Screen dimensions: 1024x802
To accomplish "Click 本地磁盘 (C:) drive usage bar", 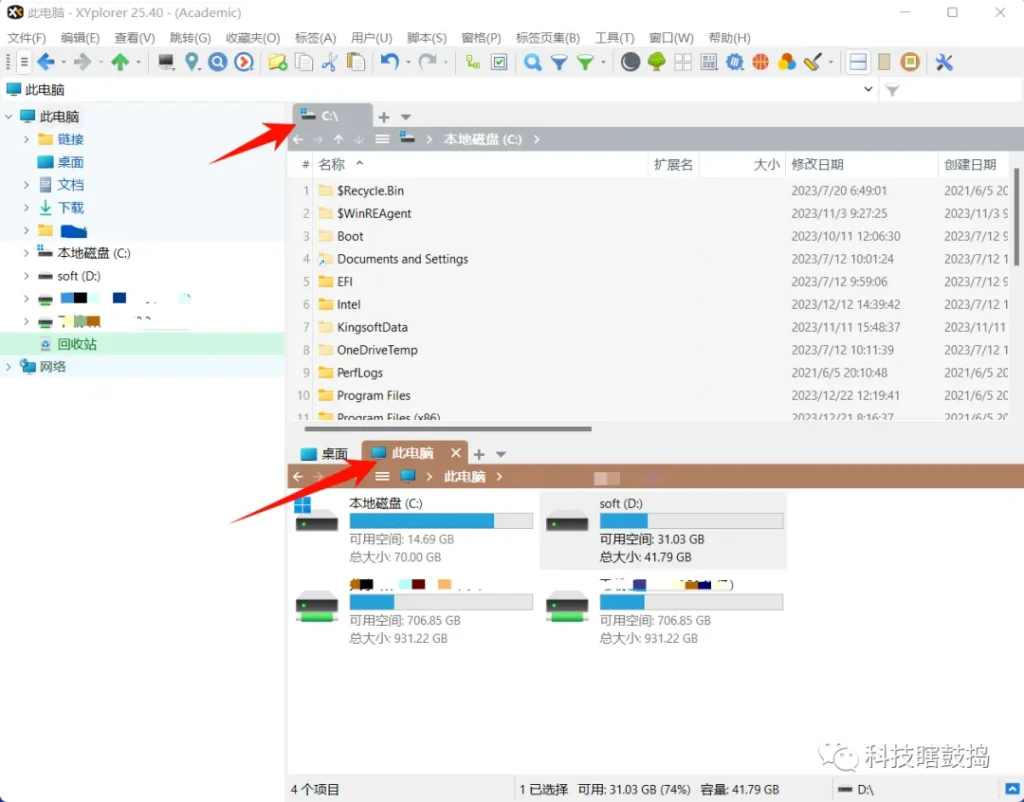I will (441, 521).
